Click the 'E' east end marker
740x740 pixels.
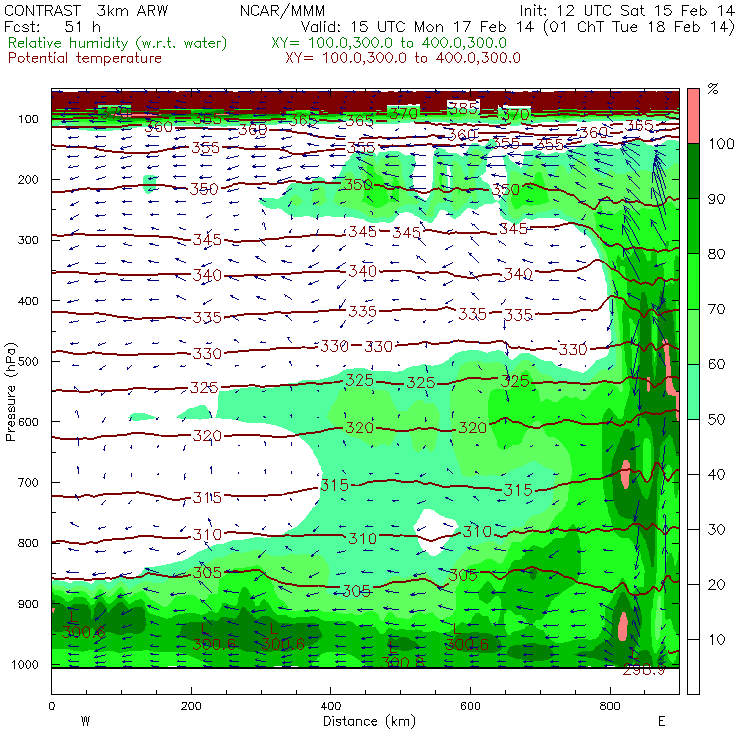point(662,722)
